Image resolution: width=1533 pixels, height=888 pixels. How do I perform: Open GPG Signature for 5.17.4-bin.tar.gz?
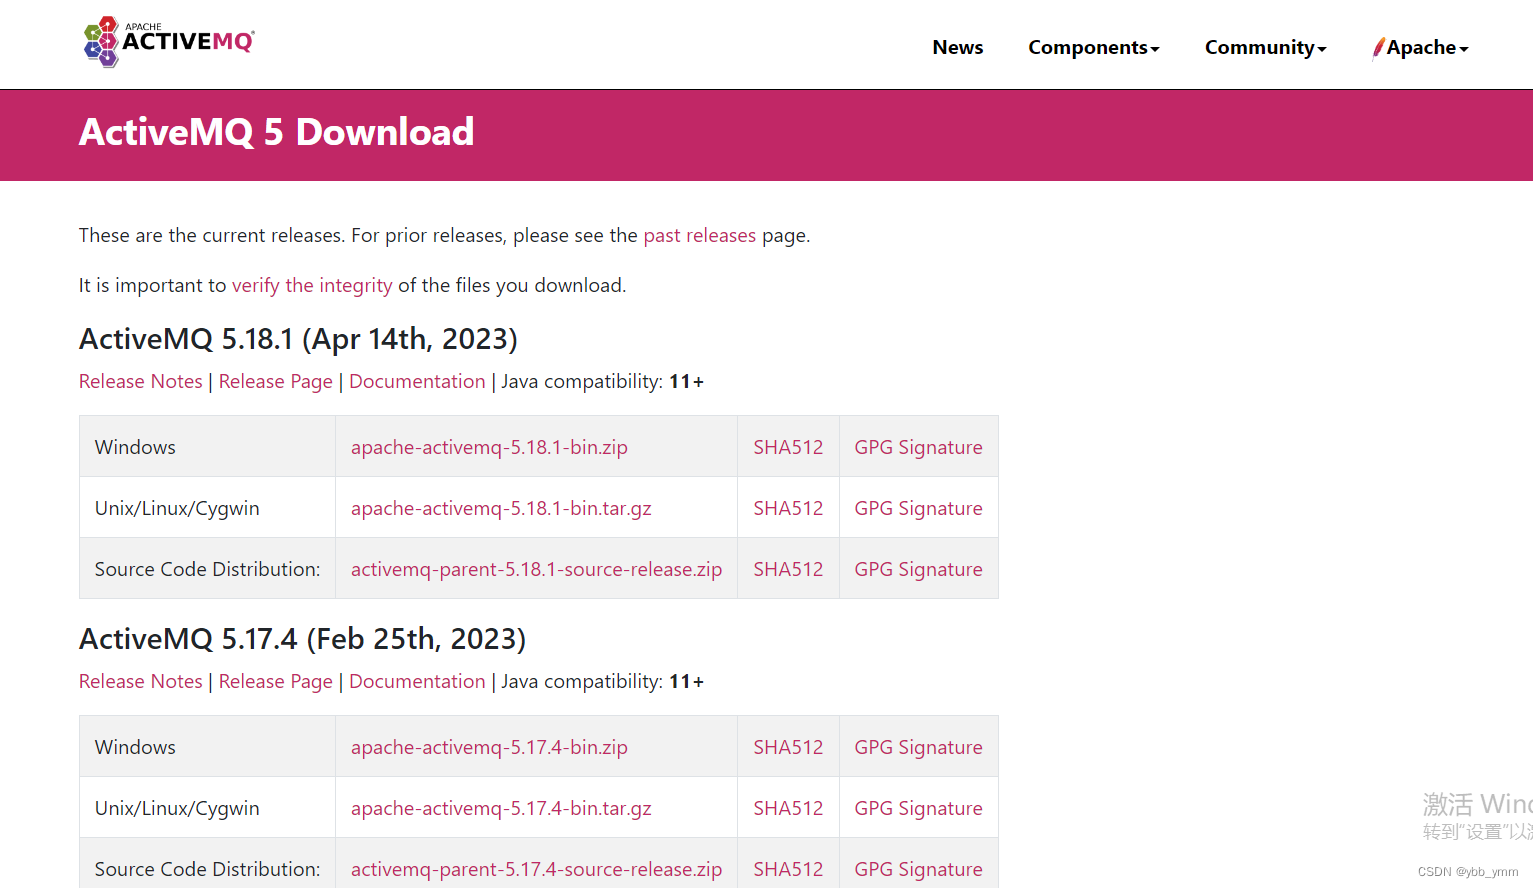coord(918,808)
